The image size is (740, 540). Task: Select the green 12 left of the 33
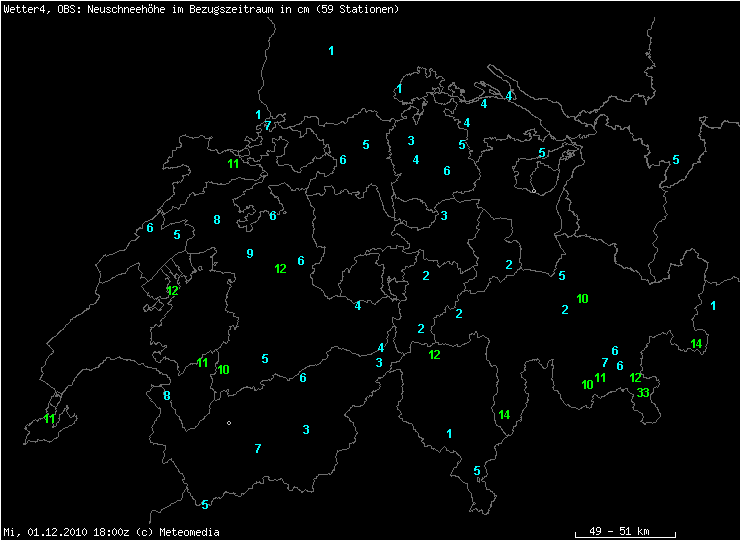pyautogui.click(x=635, y=378)
